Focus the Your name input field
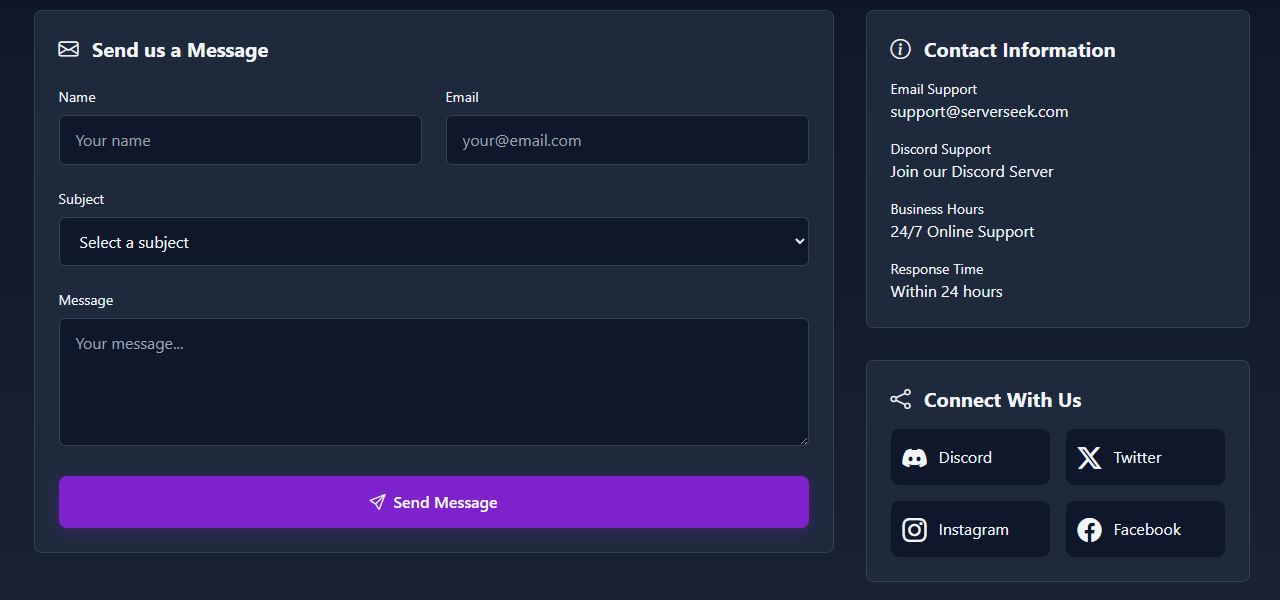The height and width of the screenshot is (600, 1280). point(240,140)
